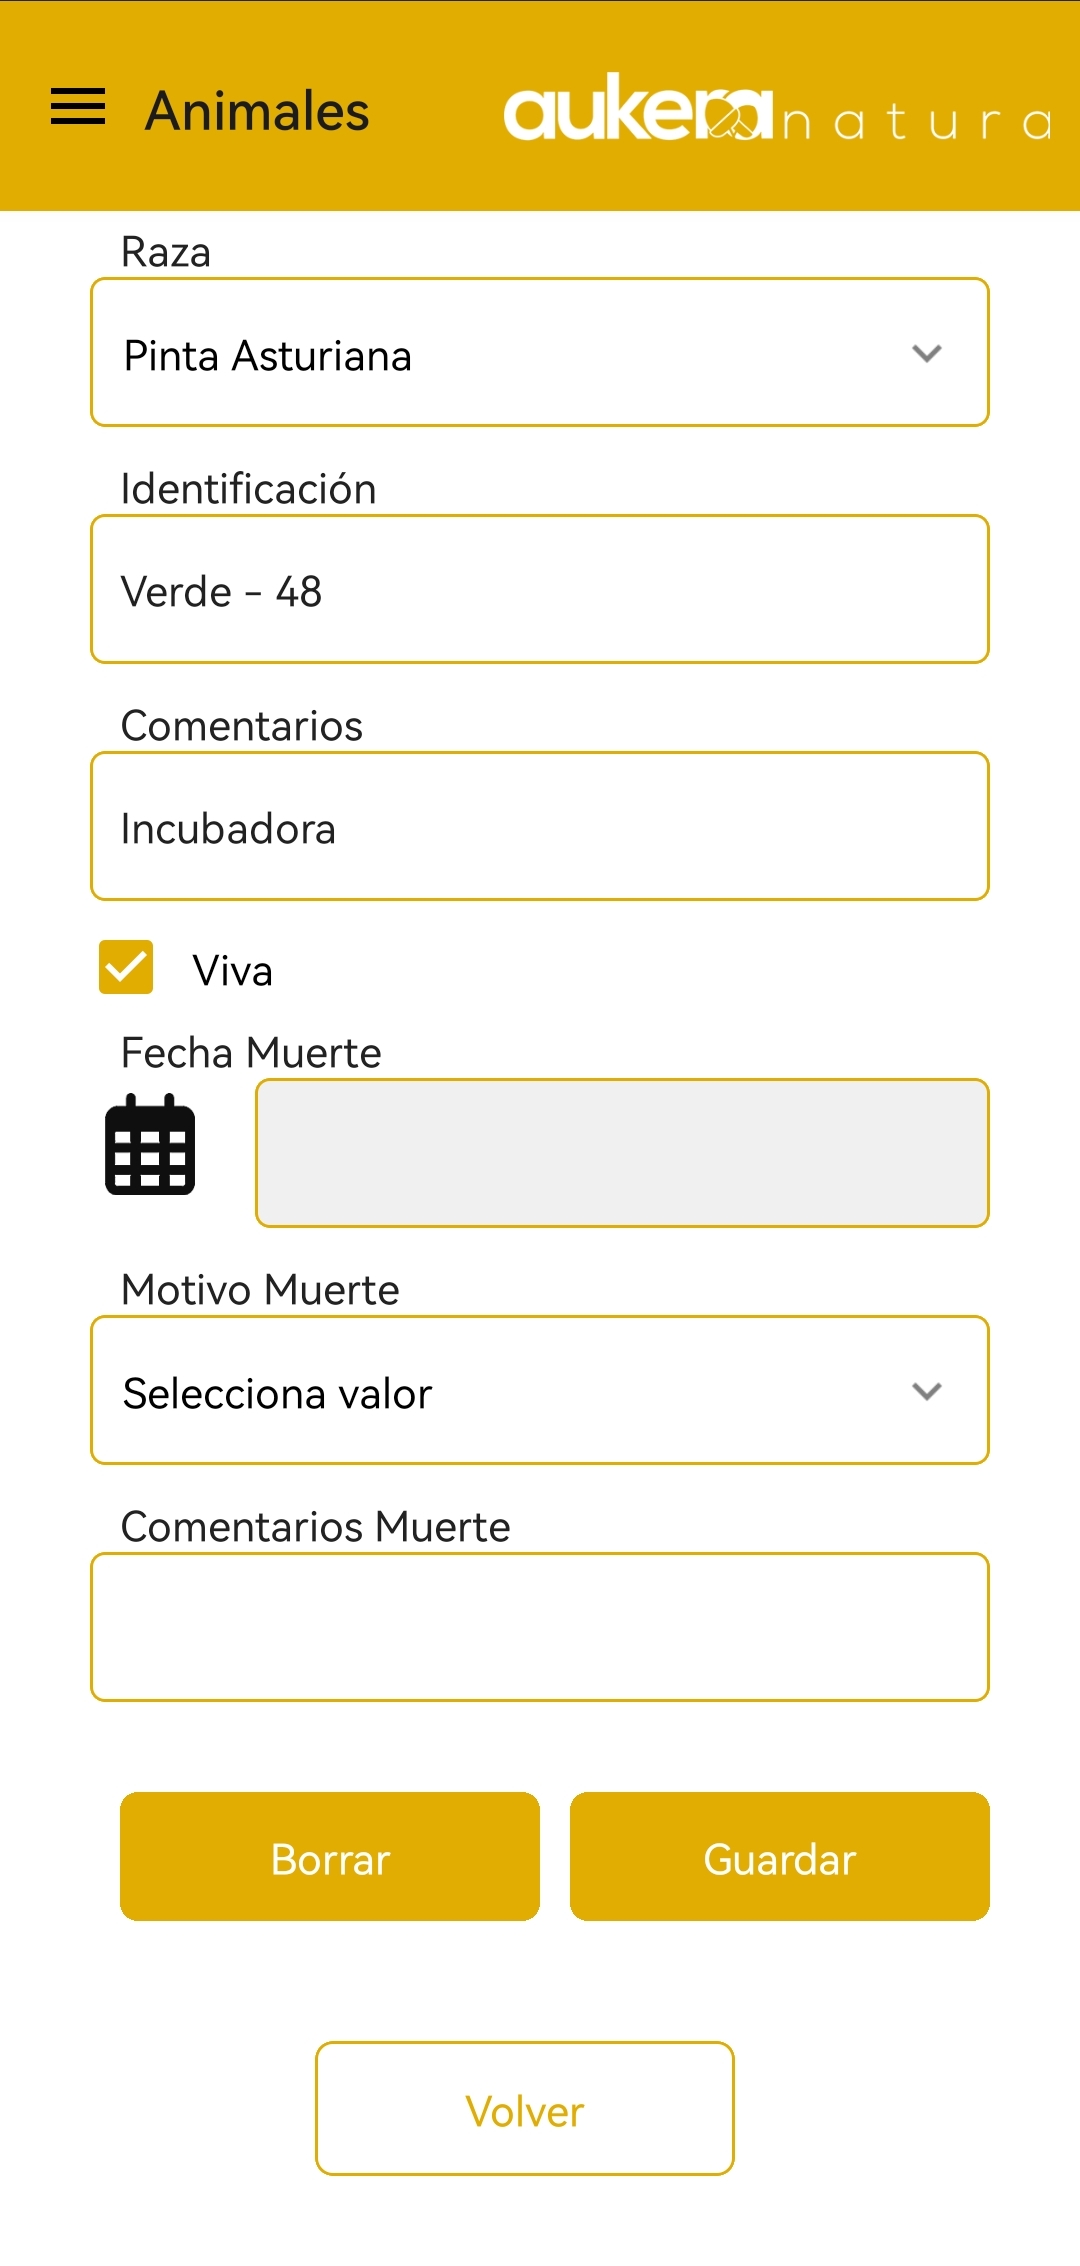Focus the field containing Verde - 48
The width and height of the screenshot is (1080, 2266).
point(540,590)
